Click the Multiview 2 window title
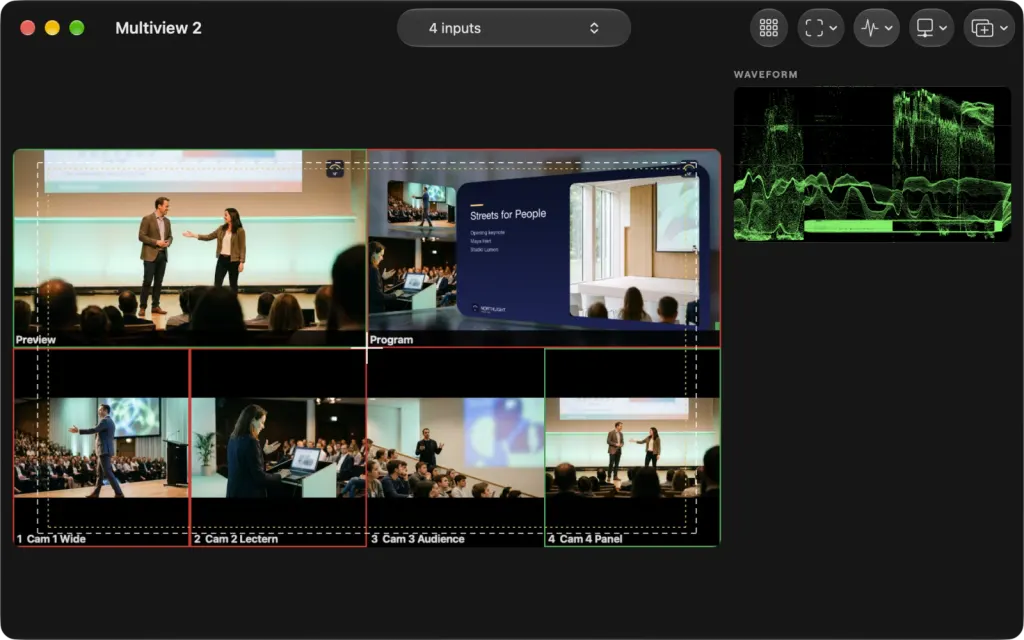The image size is (1024, 640). (x=159, y=28)
